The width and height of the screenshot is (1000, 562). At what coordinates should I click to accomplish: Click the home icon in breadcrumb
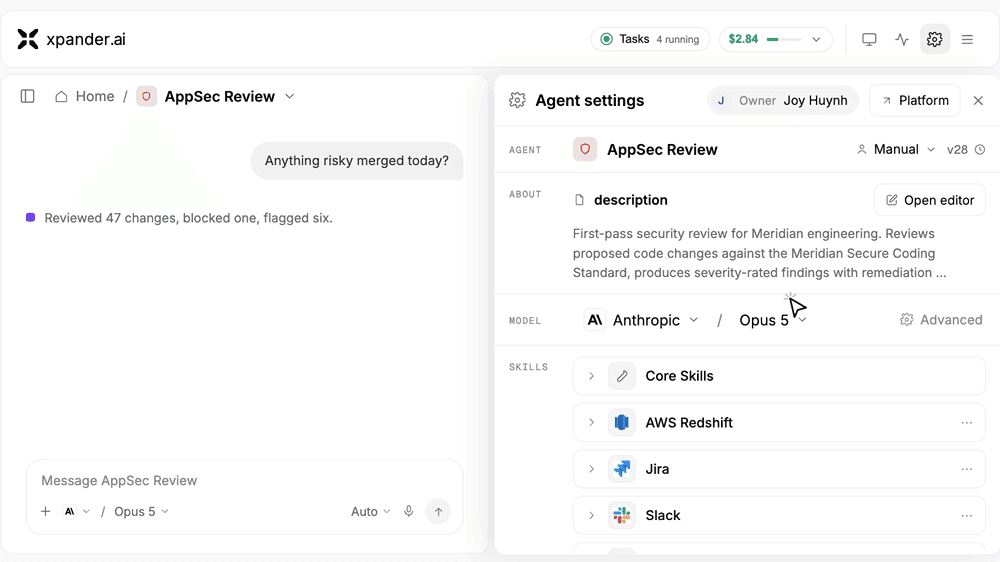[61, 96]
